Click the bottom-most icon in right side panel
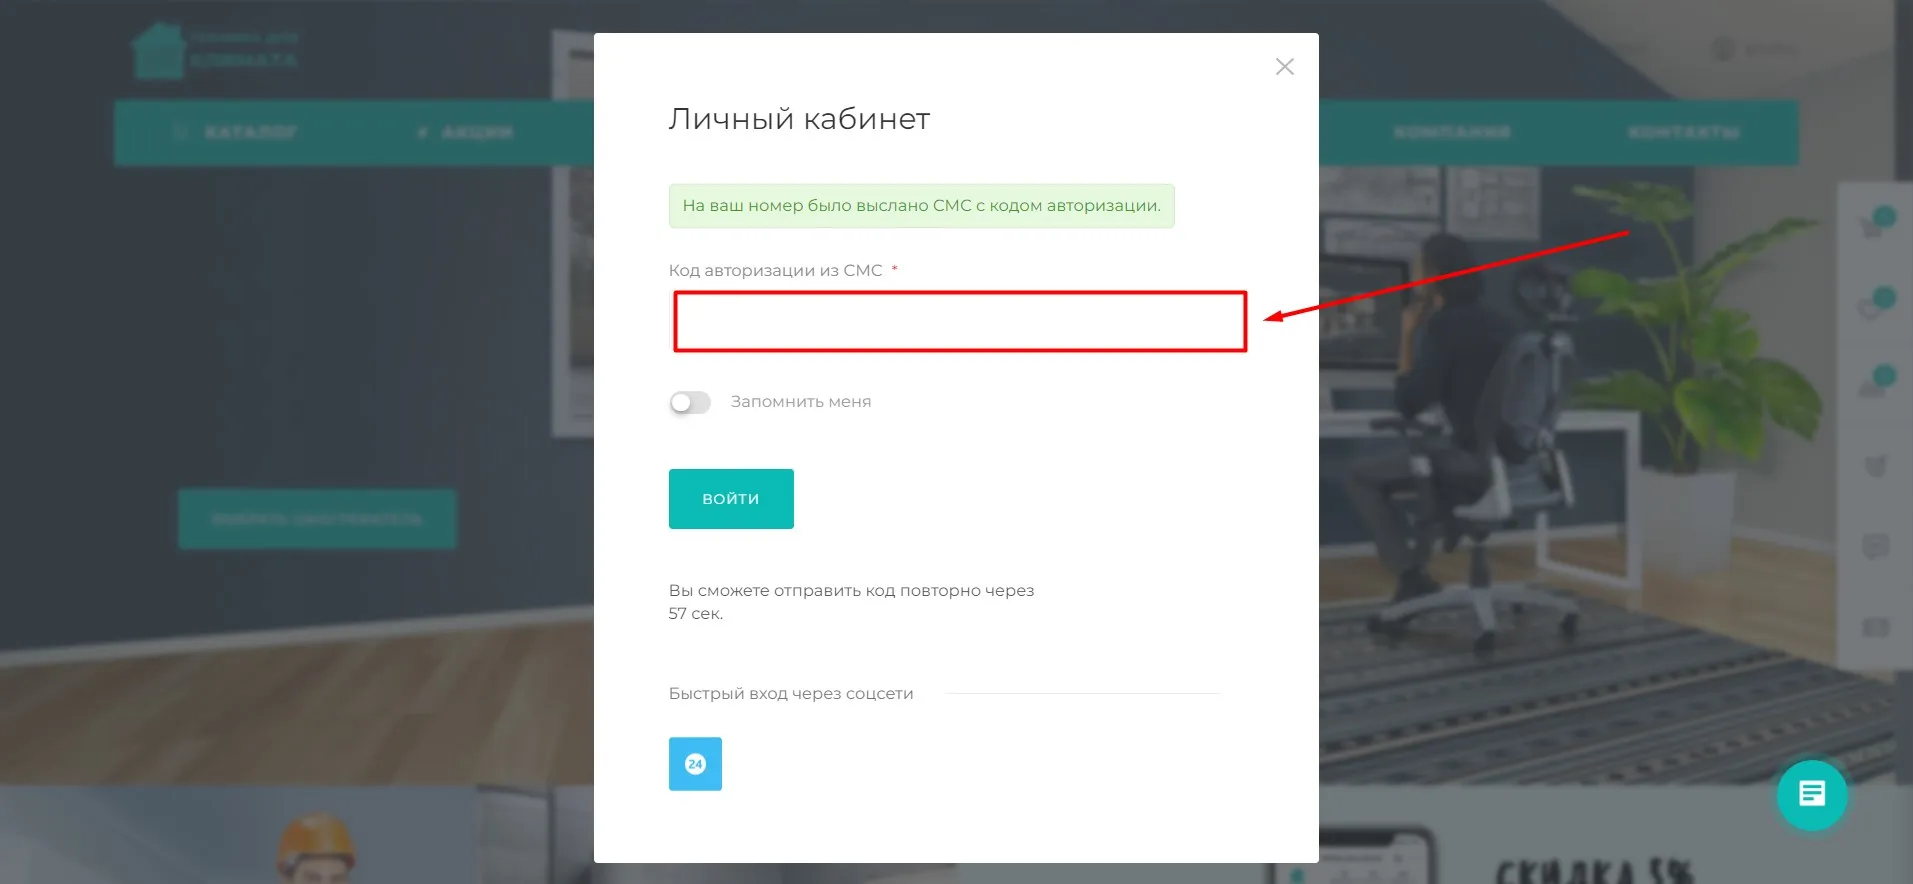Viewport: 1913px width, 884px height. point(1875,627)
